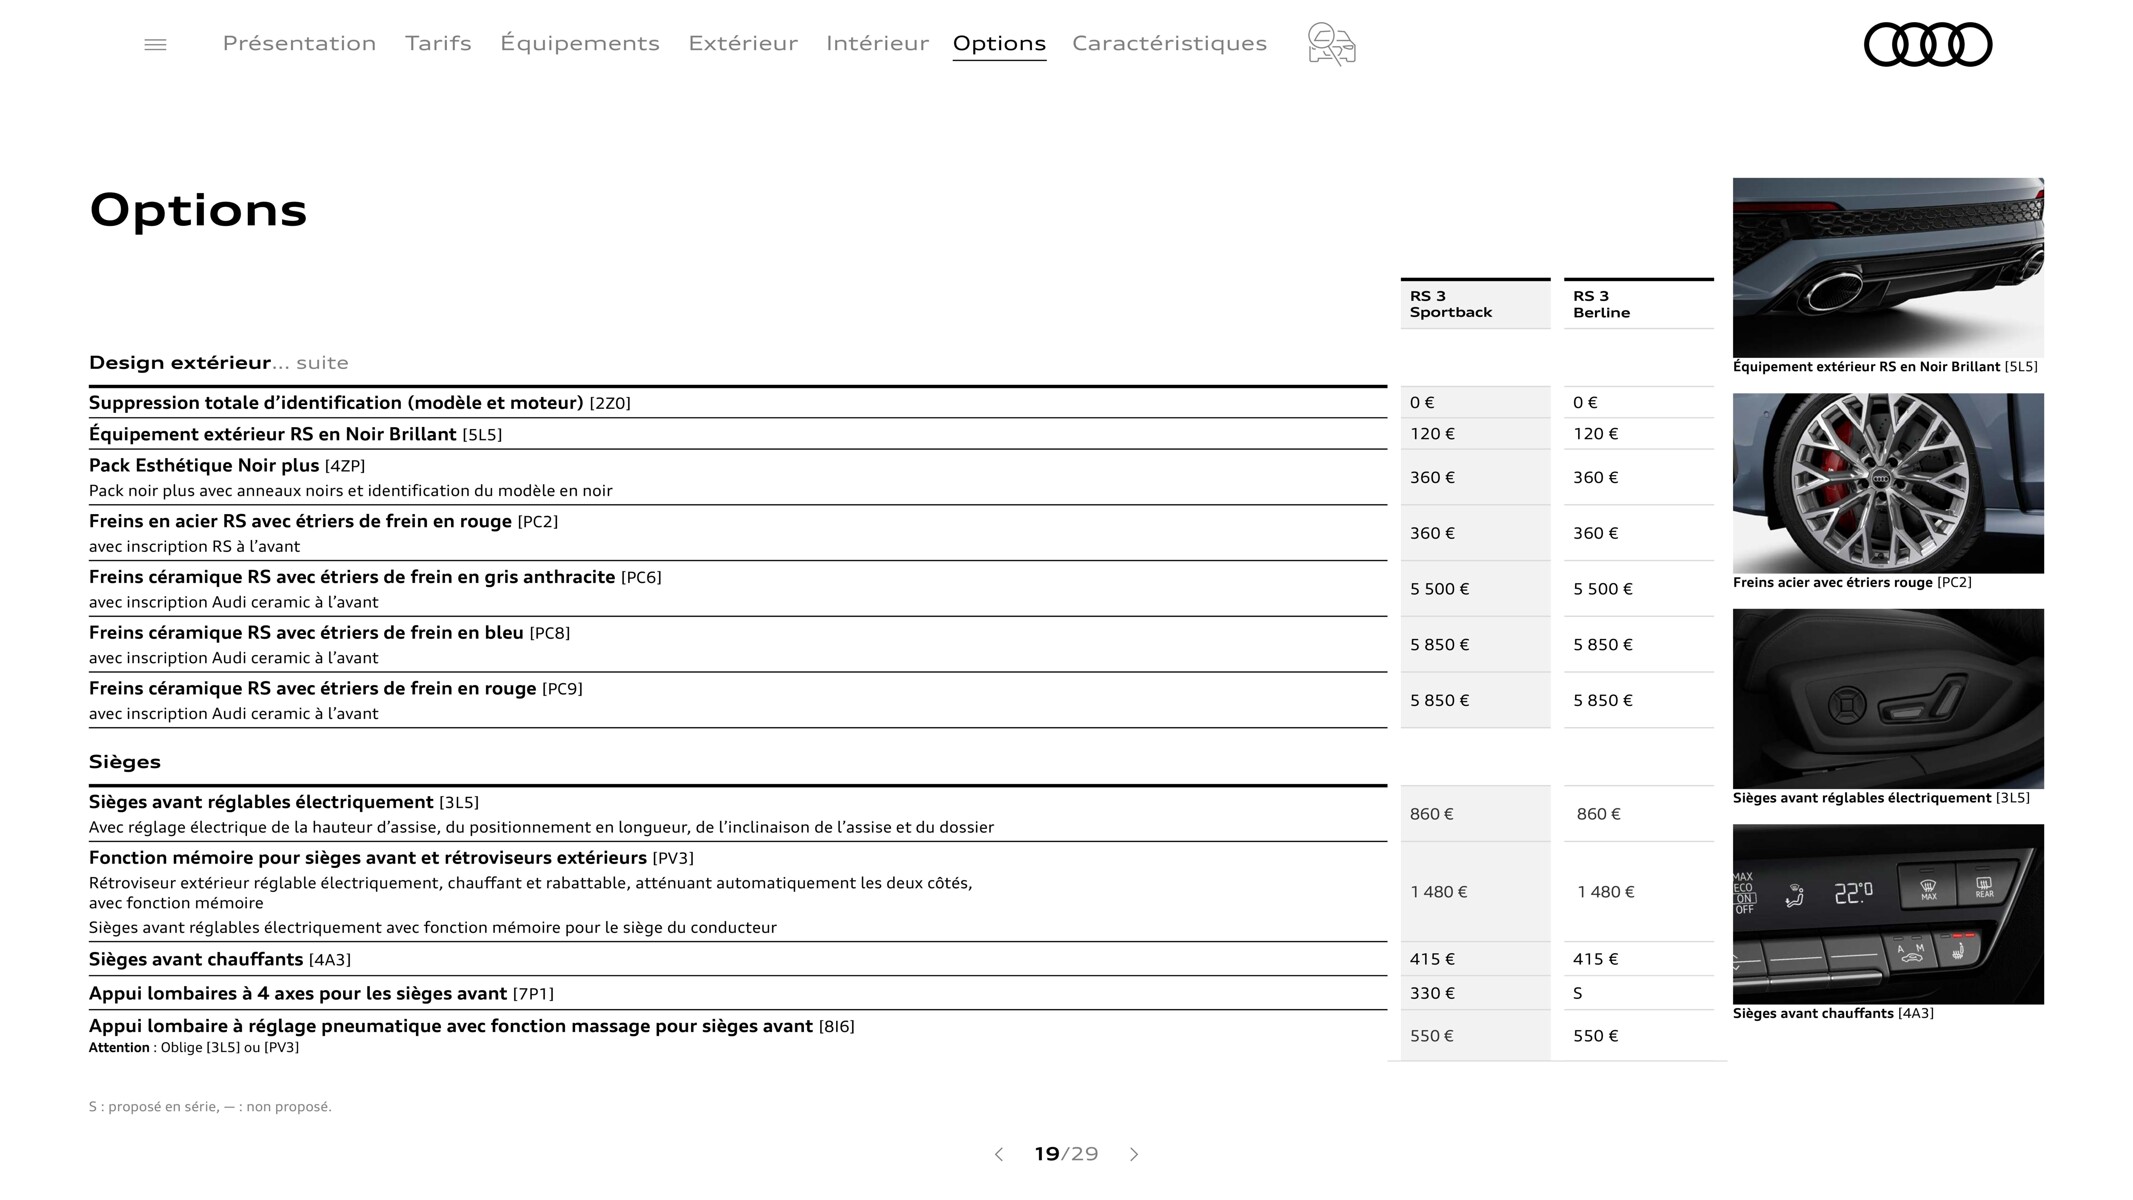
Task: Click the Noir Brillant exterior thumbnail
Action: (x=1888, y=267)
